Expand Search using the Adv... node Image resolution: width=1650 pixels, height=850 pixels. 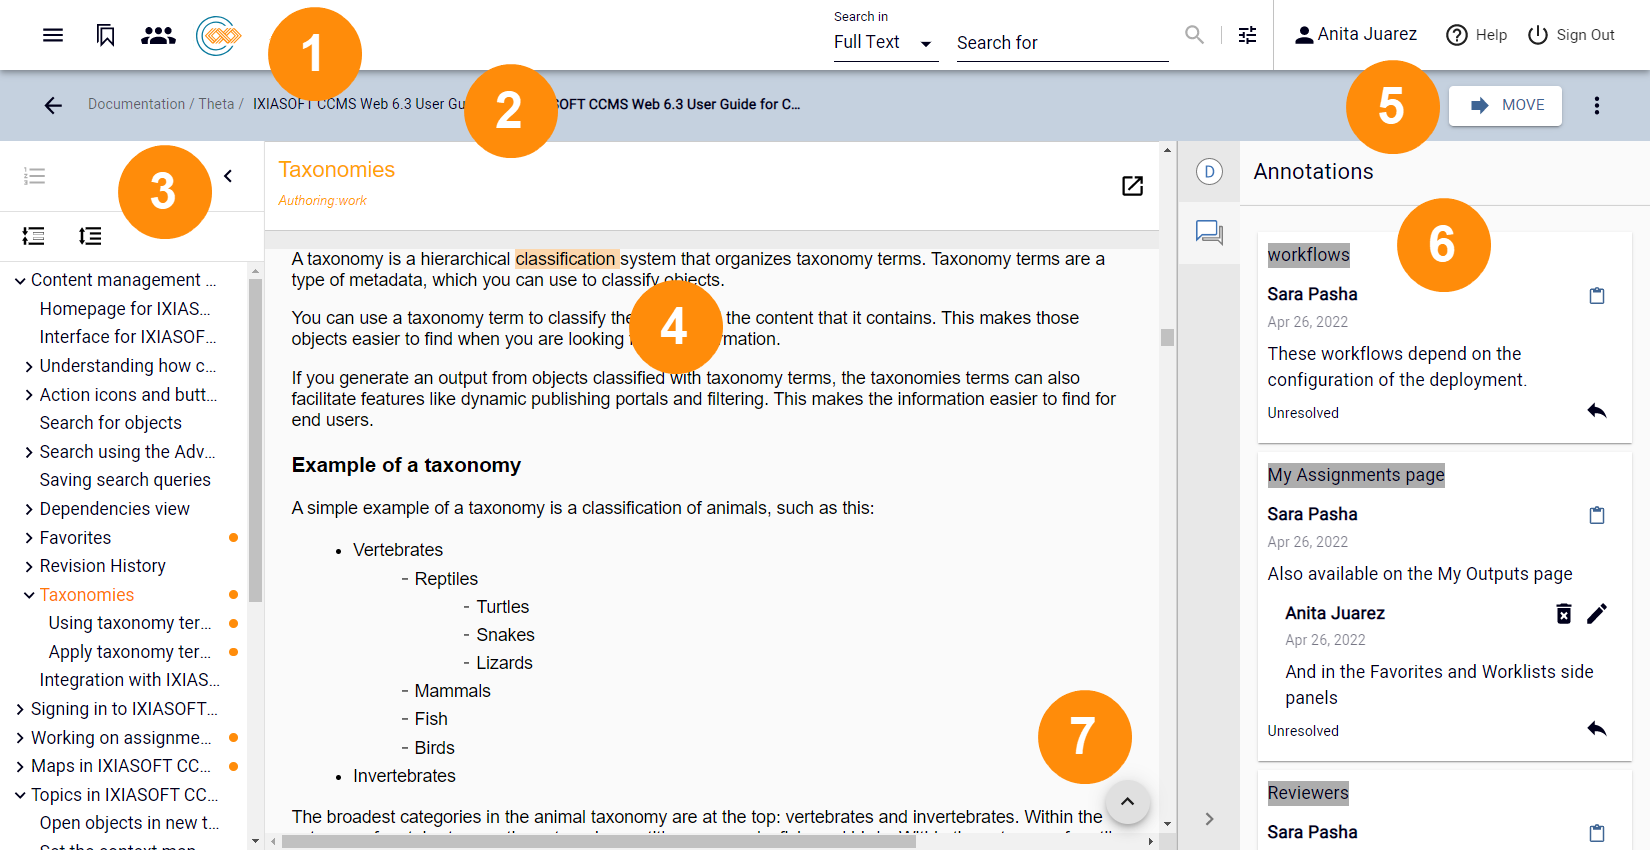29,453
